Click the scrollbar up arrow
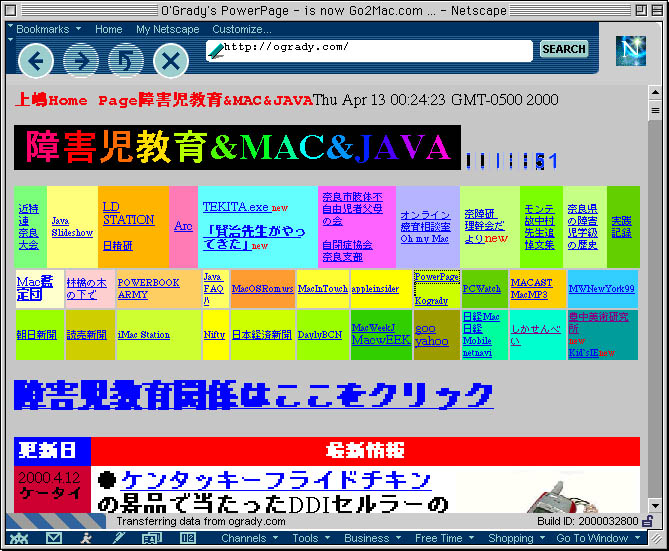This screenshot has width=669, height=551. point(655,92)
